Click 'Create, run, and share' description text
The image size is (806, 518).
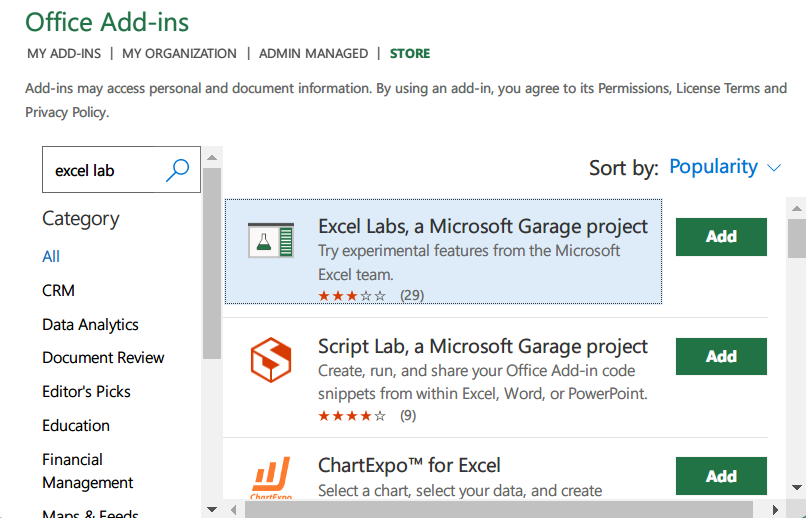[483, 382]
